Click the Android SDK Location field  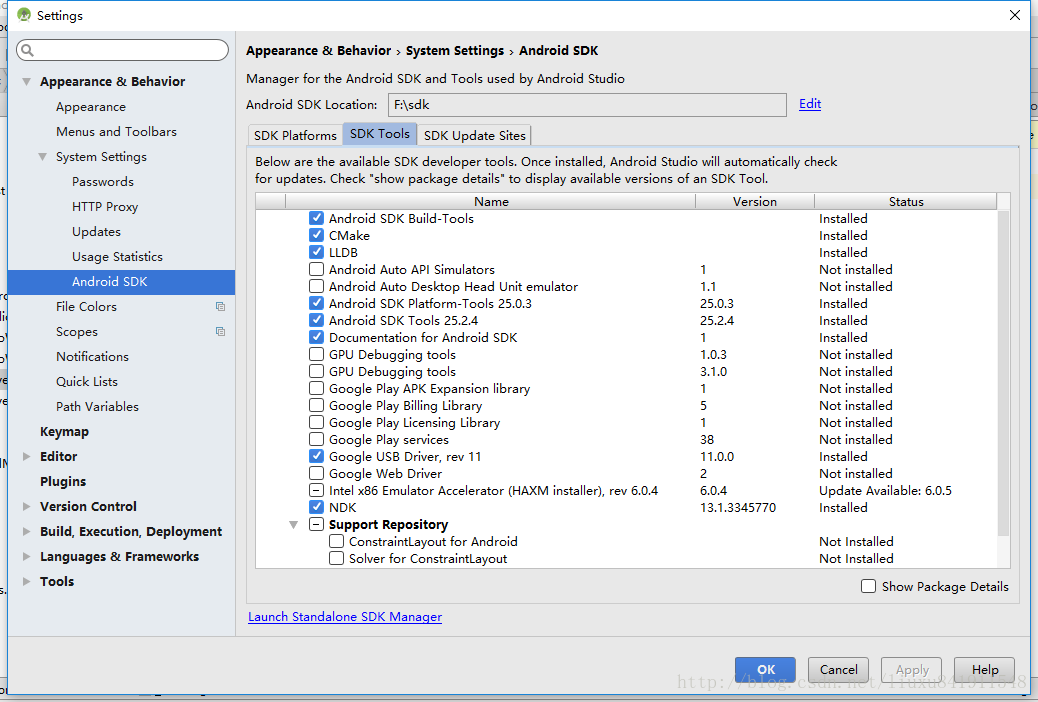pos(587,105)
